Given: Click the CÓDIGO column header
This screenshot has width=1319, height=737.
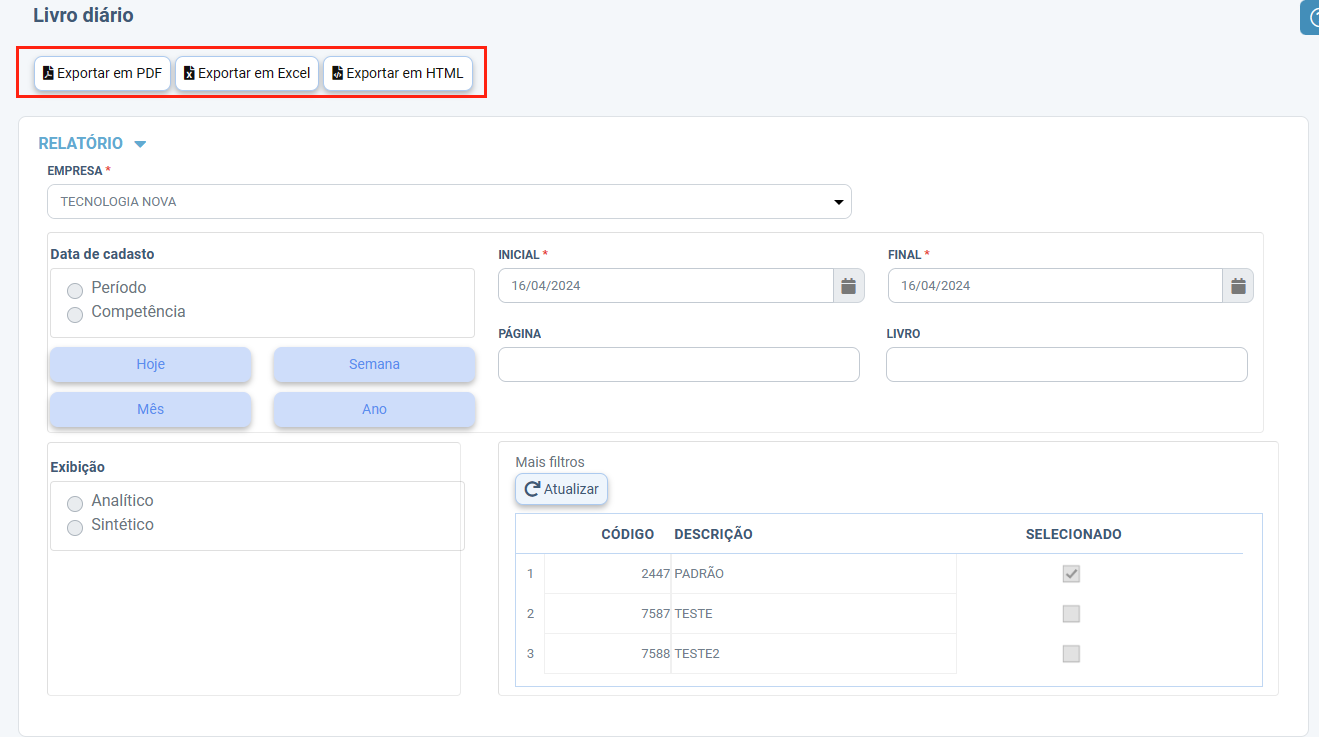Looking at the screenshot, I should [627, 534].
